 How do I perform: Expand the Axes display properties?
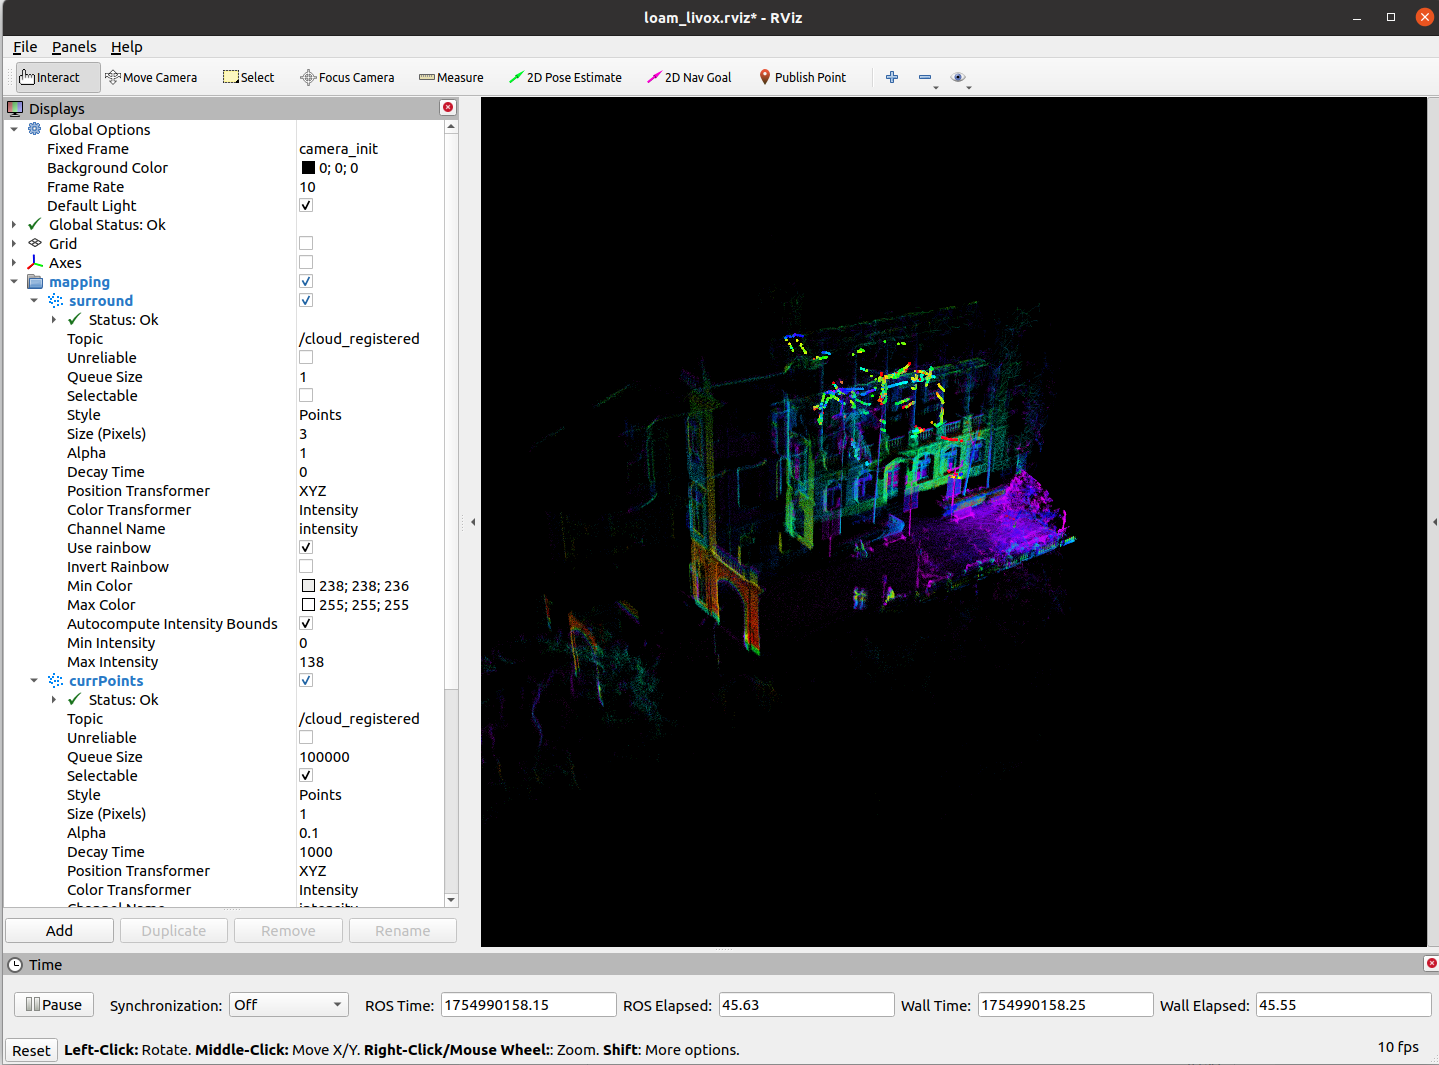(14, 262)
